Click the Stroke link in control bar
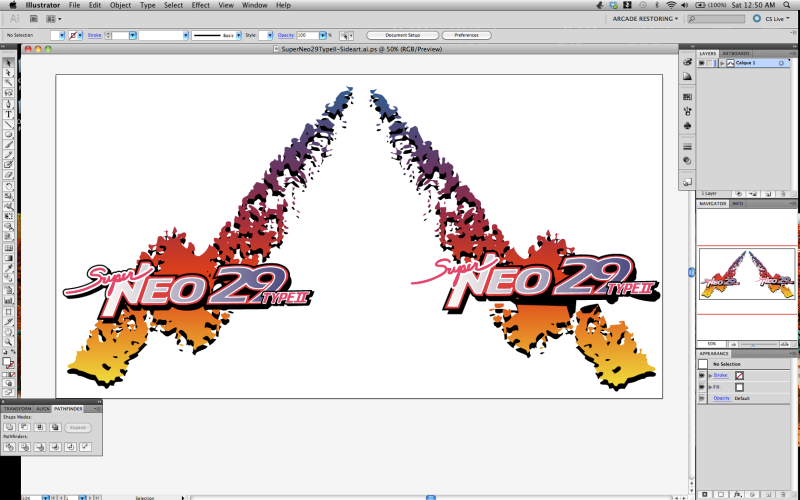Viewport: 800px width, 500px height. click(x=95, y=35)
